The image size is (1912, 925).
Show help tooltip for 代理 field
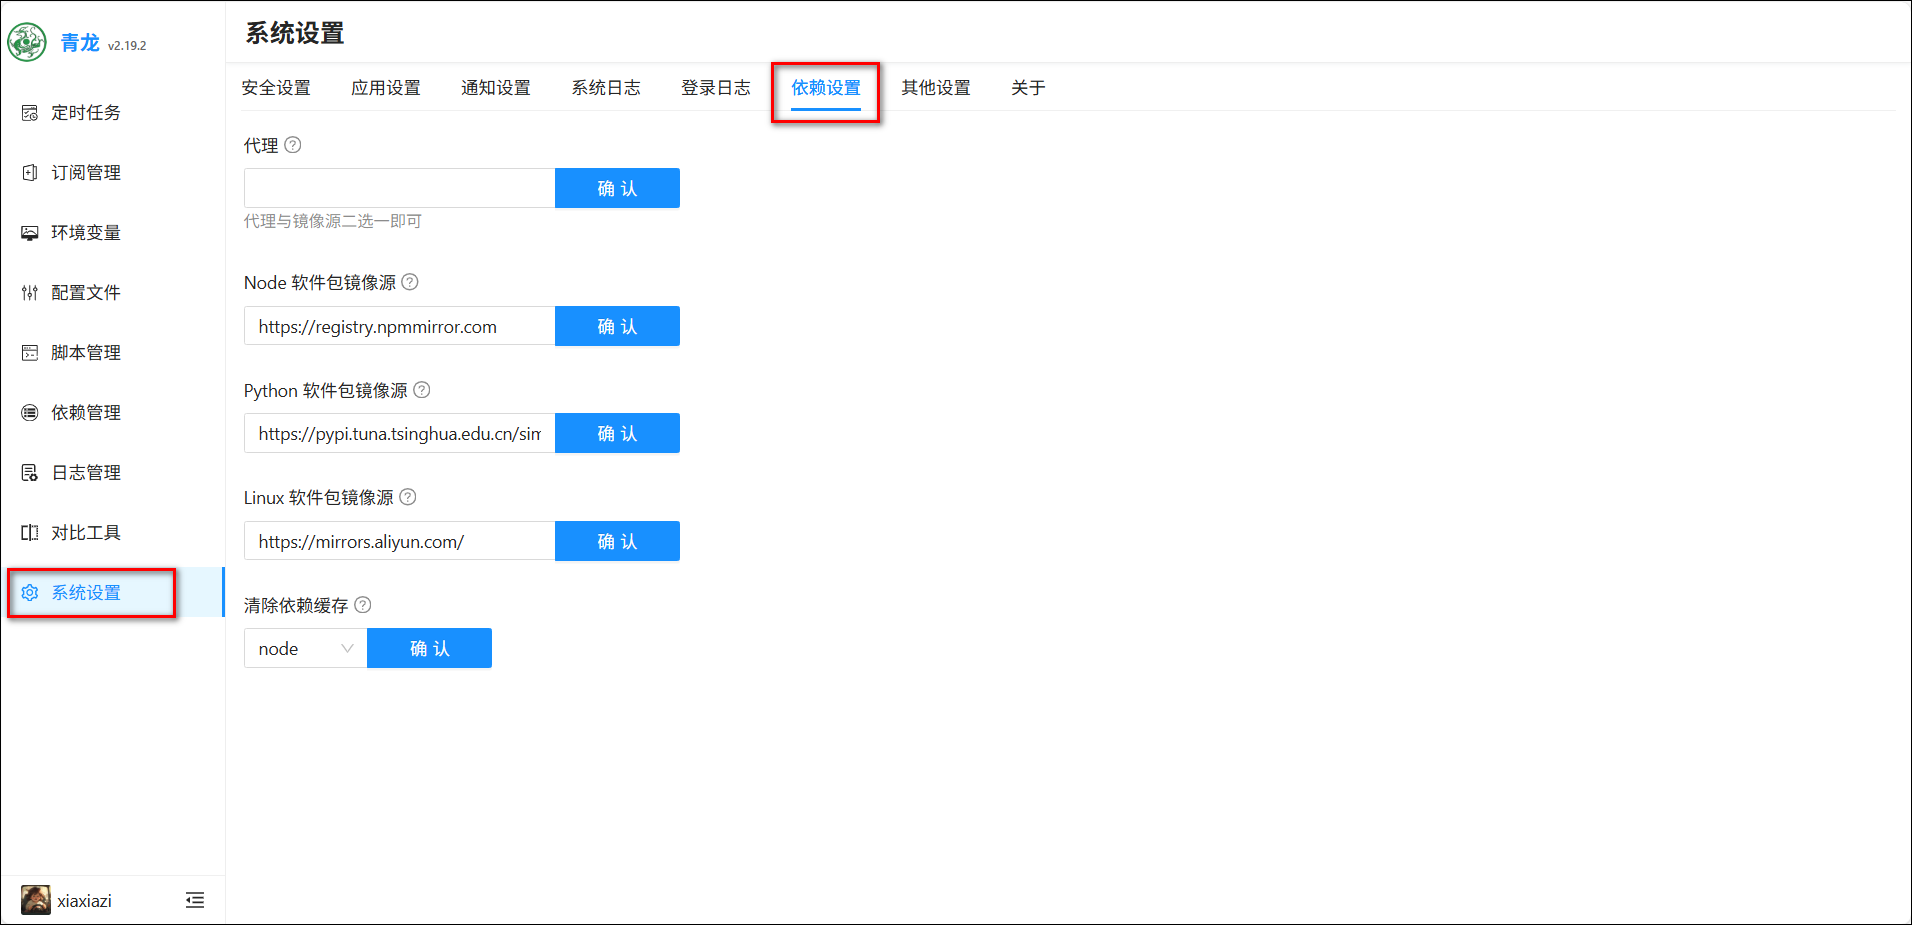click(293, 145)
